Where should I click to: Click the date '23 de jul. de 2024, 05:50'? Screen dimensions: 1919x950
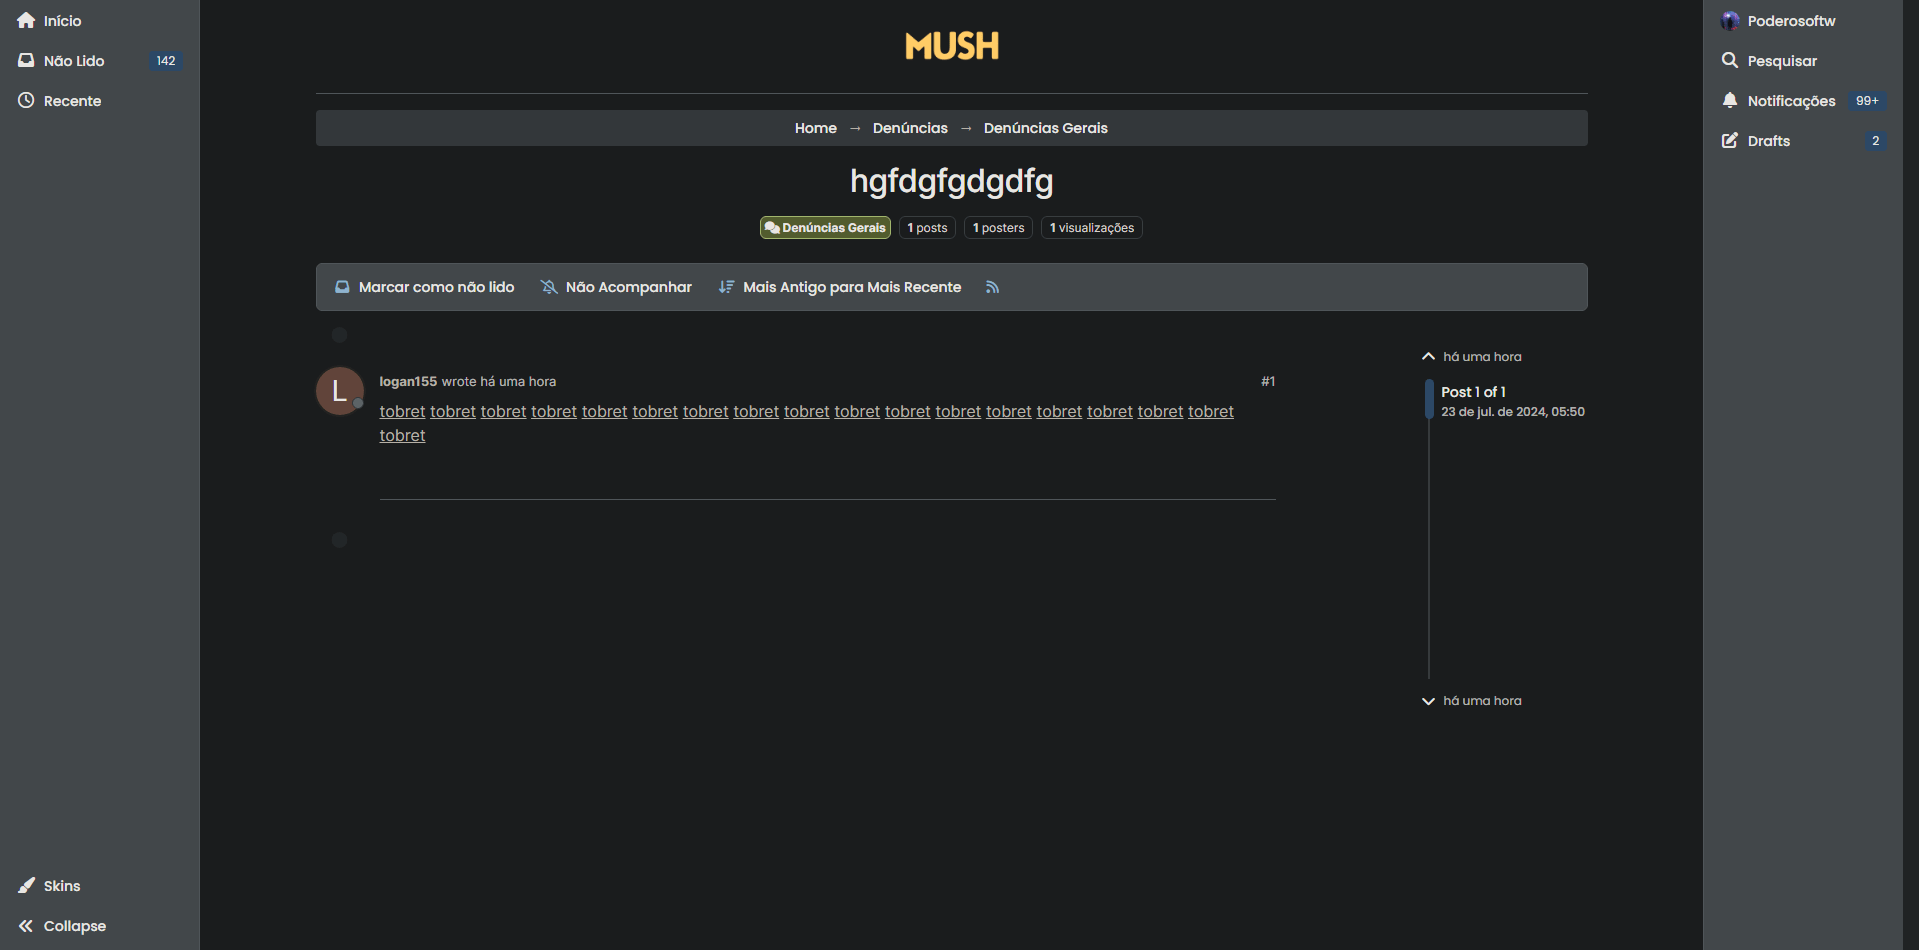click(1513, 412)
